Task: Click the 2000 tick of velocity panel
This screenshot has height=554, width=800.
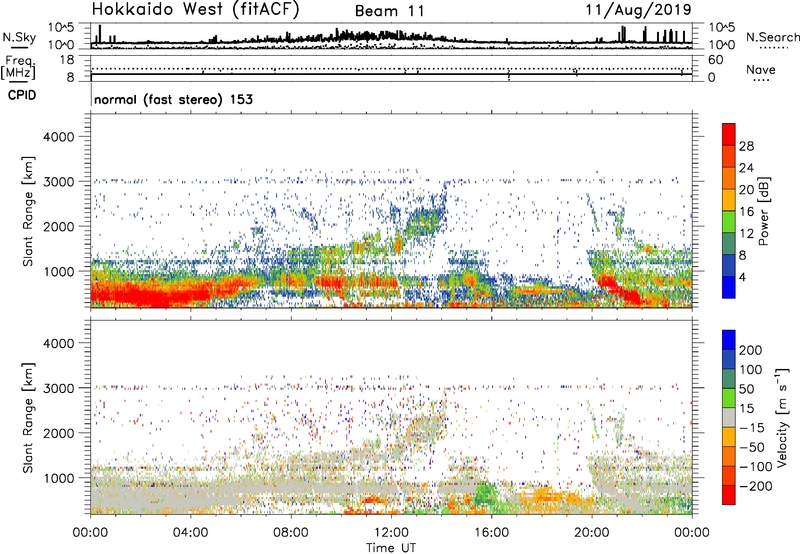Action: click(59, 433)
